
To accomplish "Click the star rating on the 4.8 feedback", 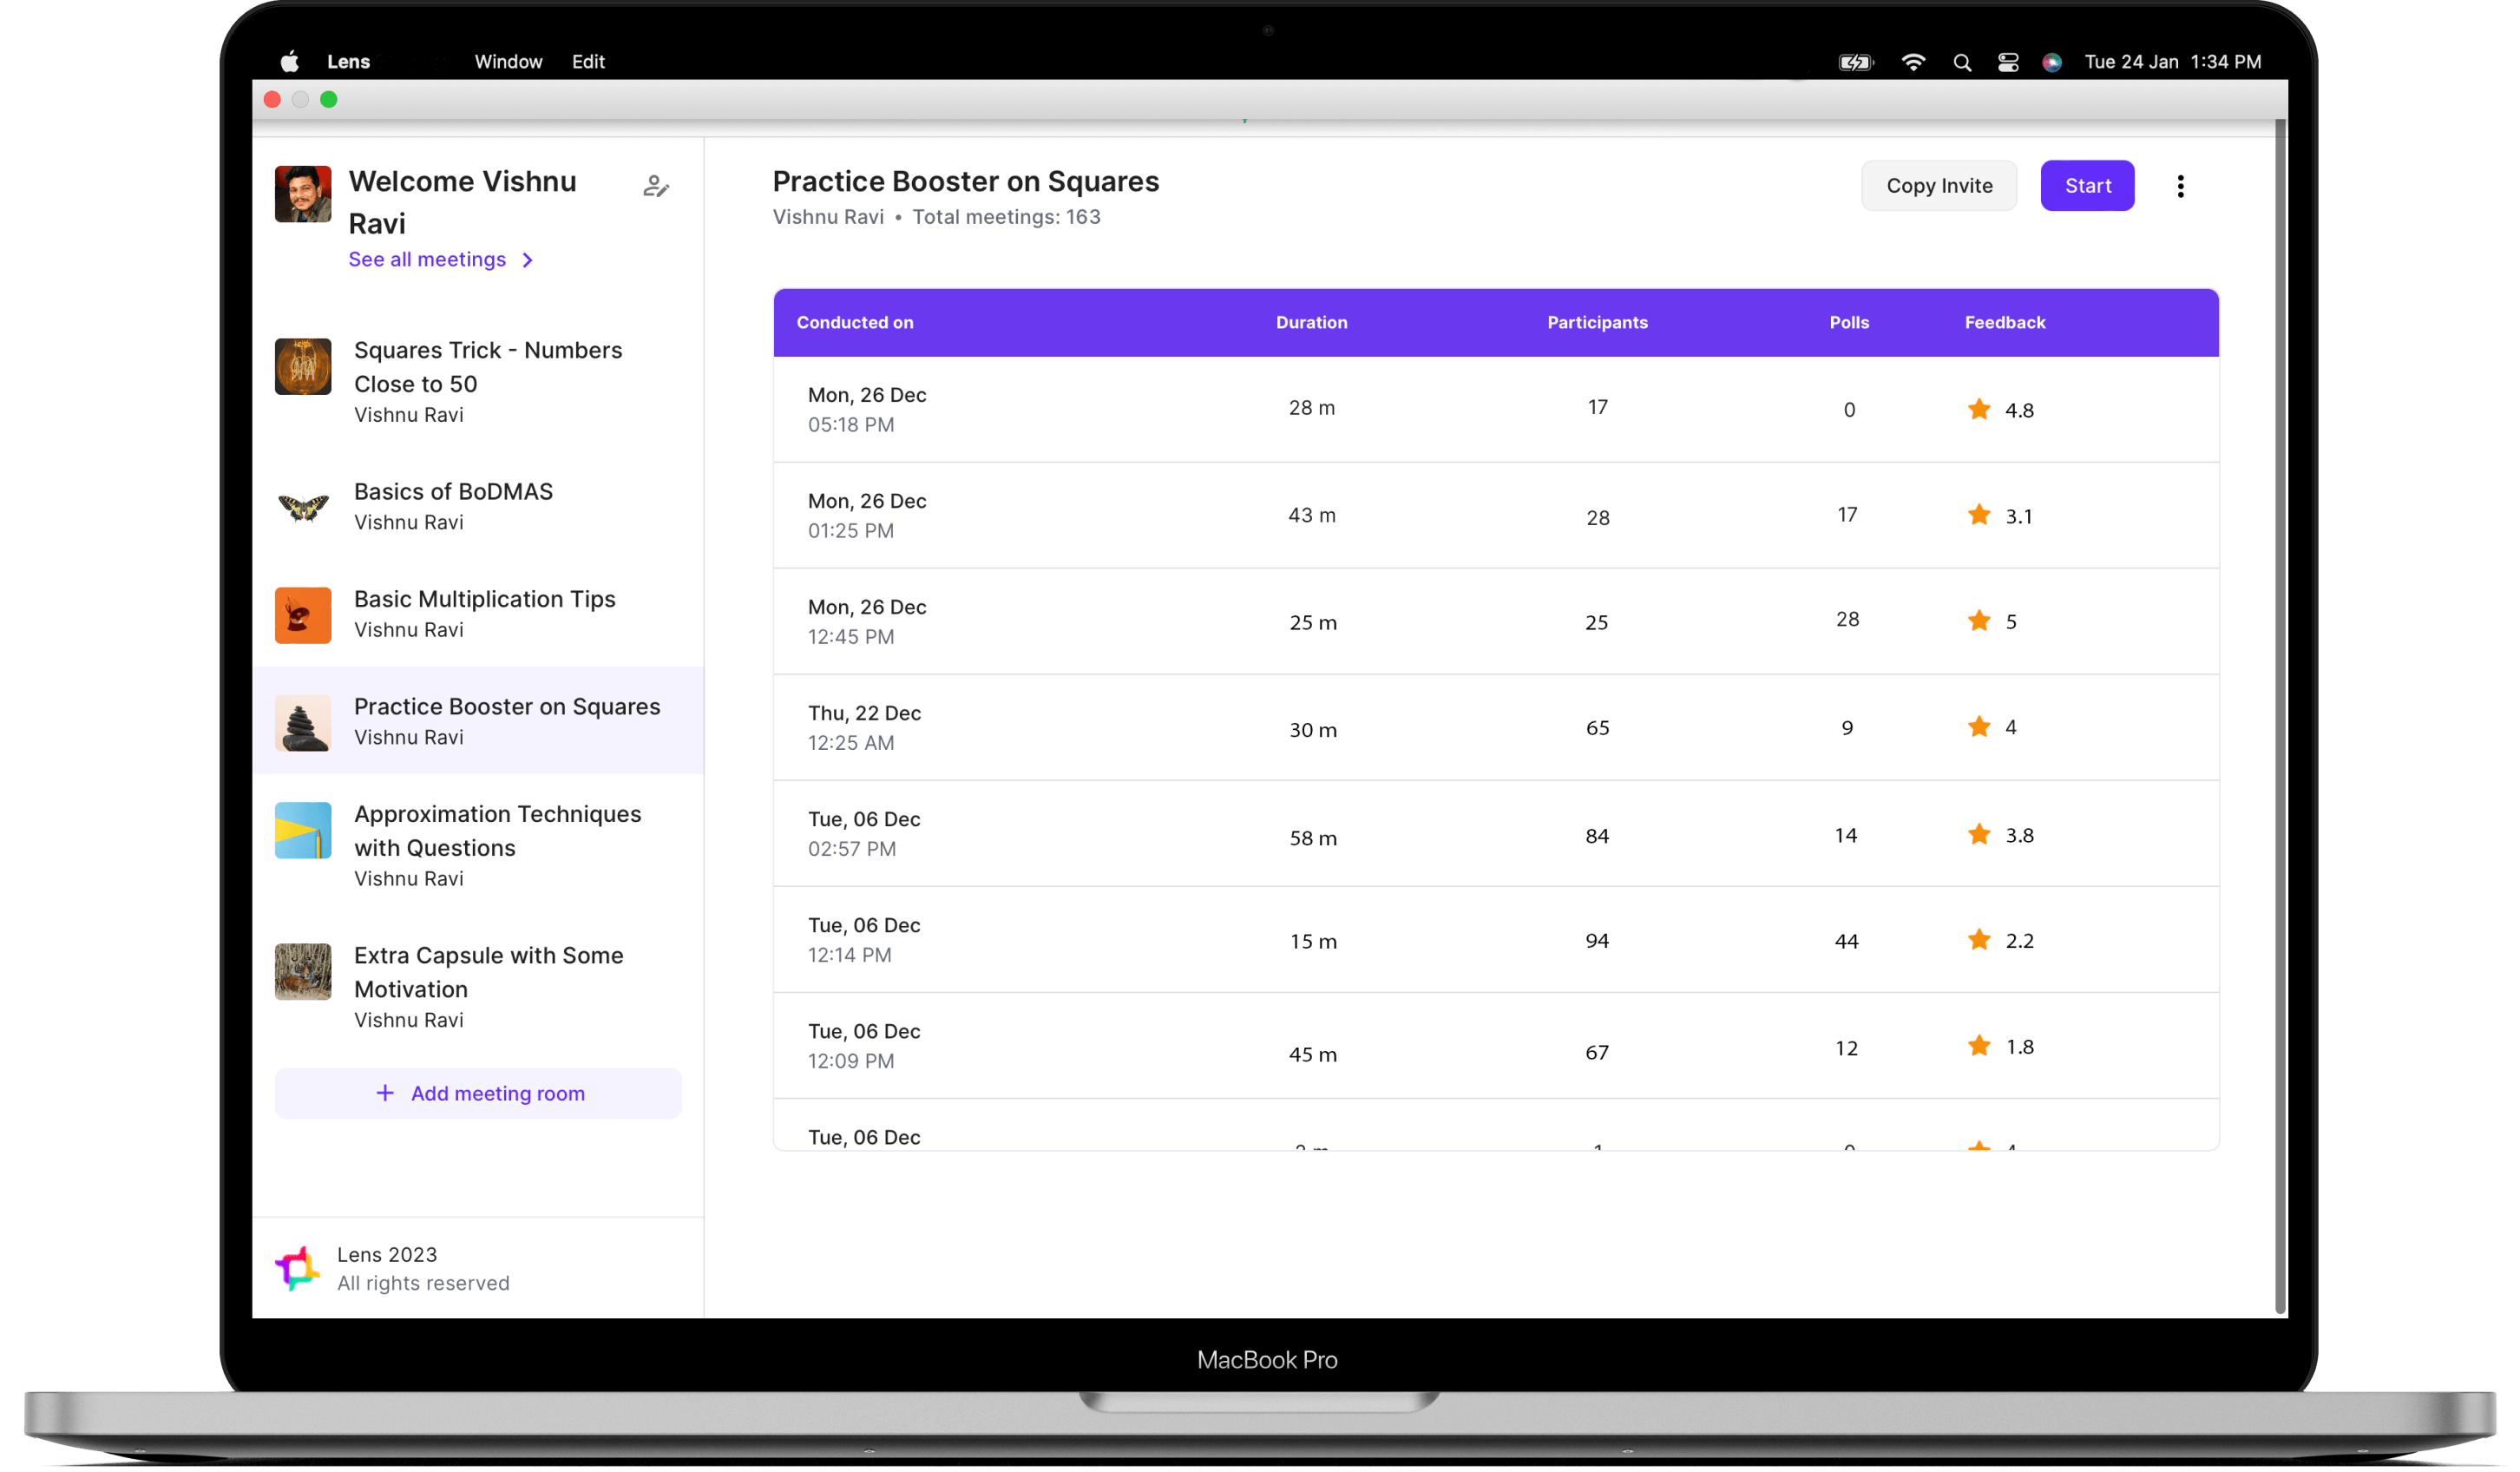I will tap(1979, 409).
